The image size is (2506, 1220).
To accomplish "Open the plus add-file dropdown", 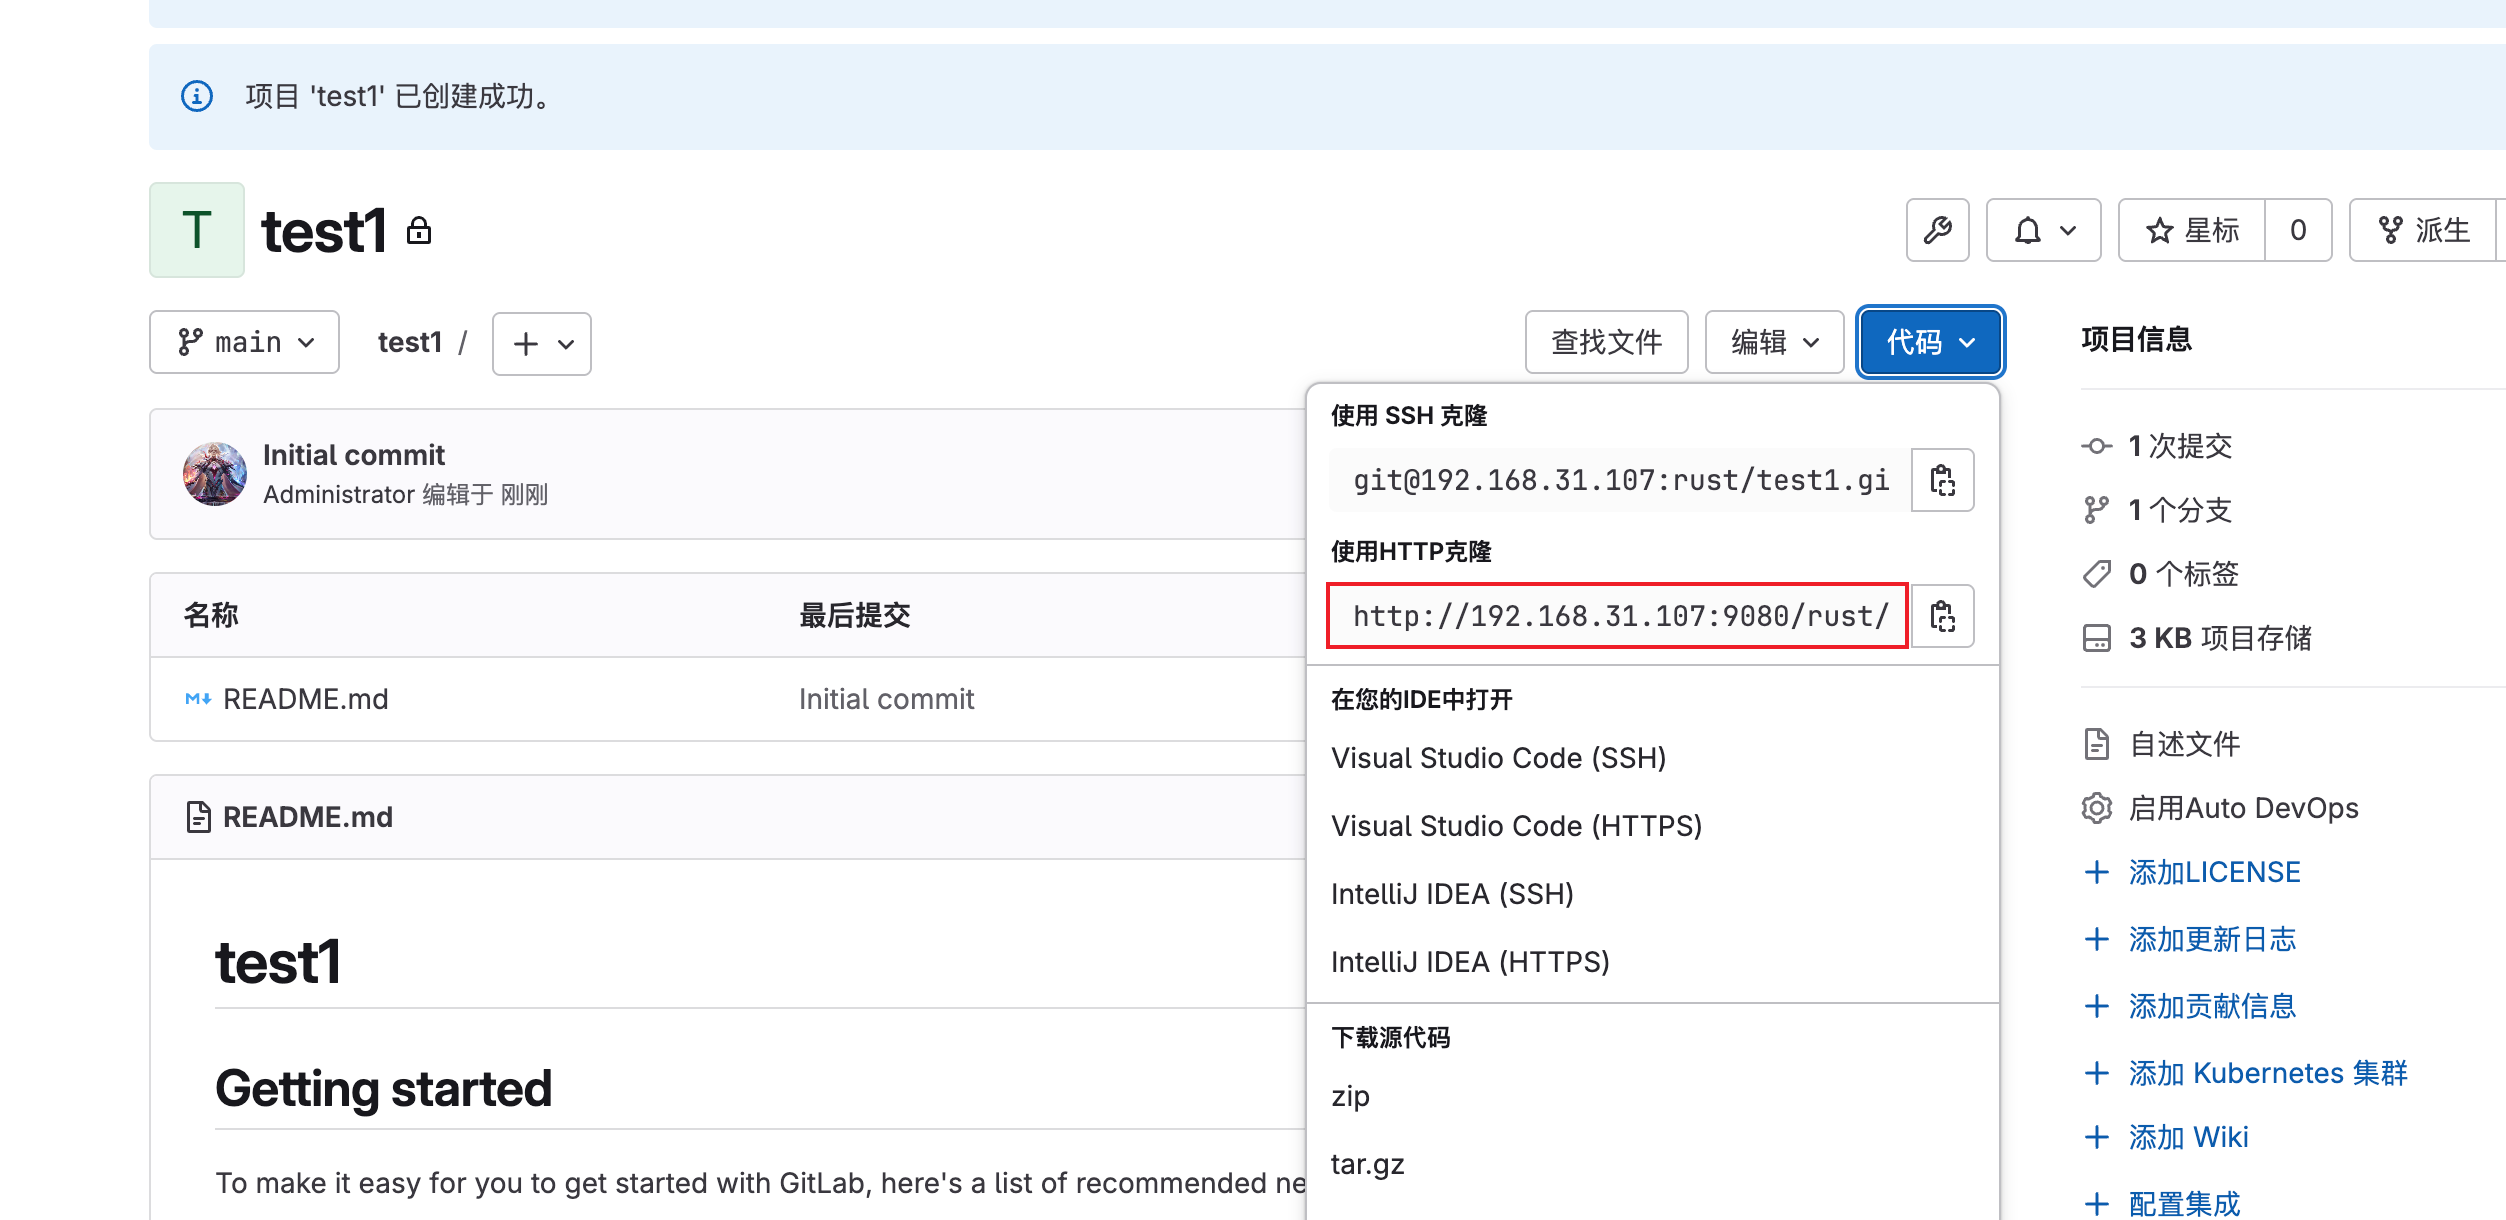I will 542,344.
